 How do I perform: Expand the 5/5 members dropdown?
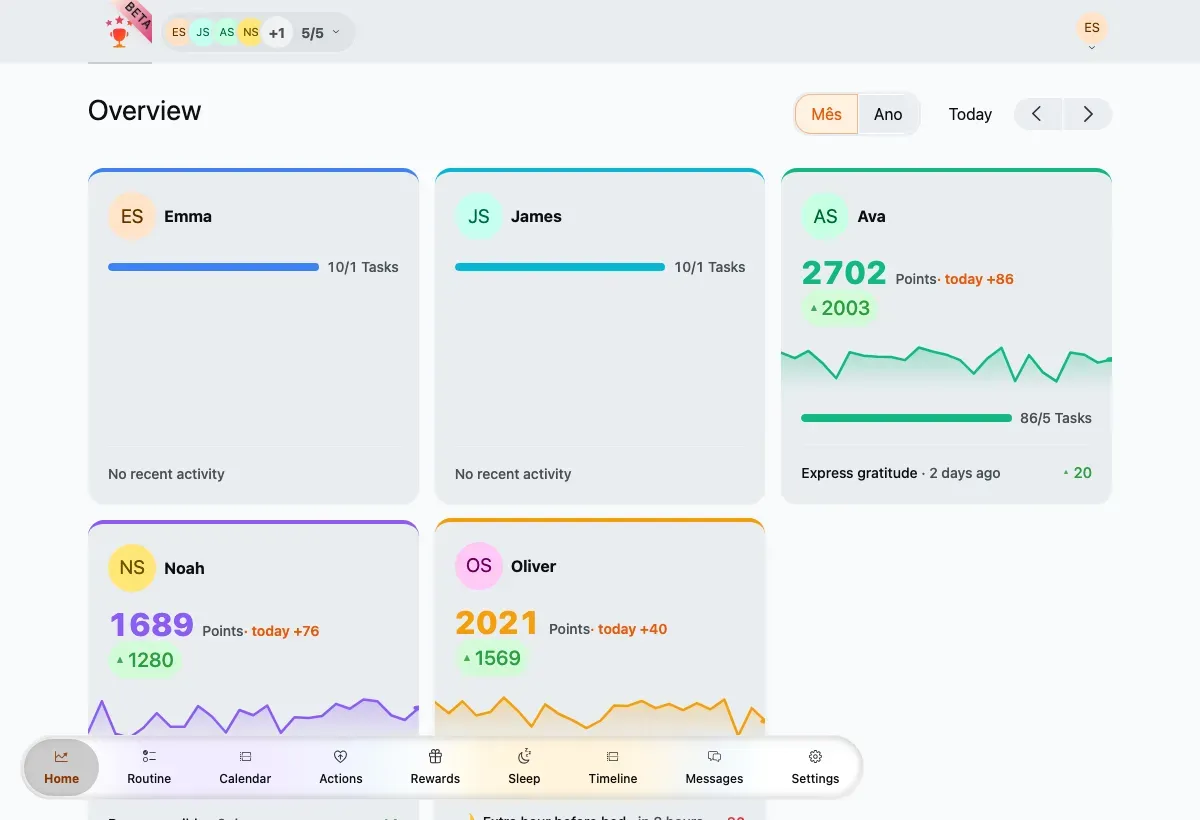click(x=321, y=33)
